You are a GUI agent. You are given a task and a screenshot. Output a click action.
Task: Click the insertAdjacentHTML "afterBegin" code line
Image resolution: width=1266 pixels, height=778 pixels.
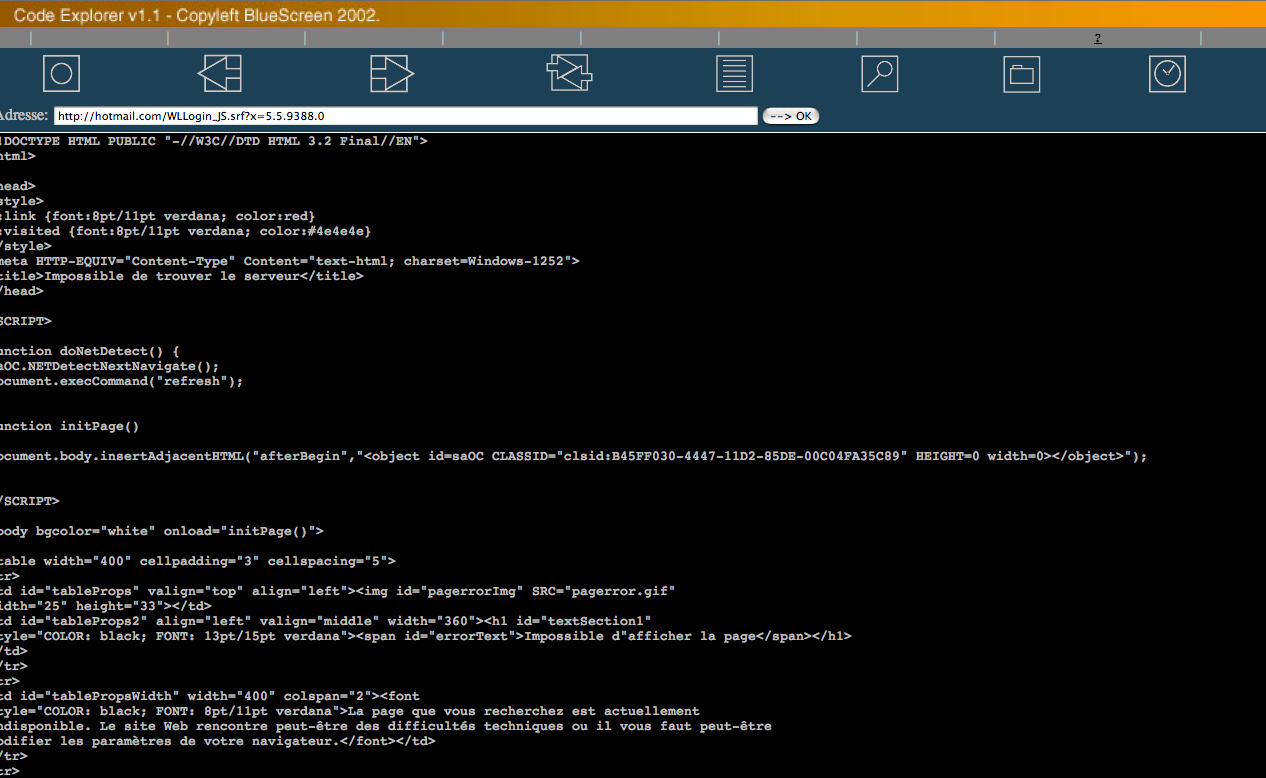click(x=574, y=456)
